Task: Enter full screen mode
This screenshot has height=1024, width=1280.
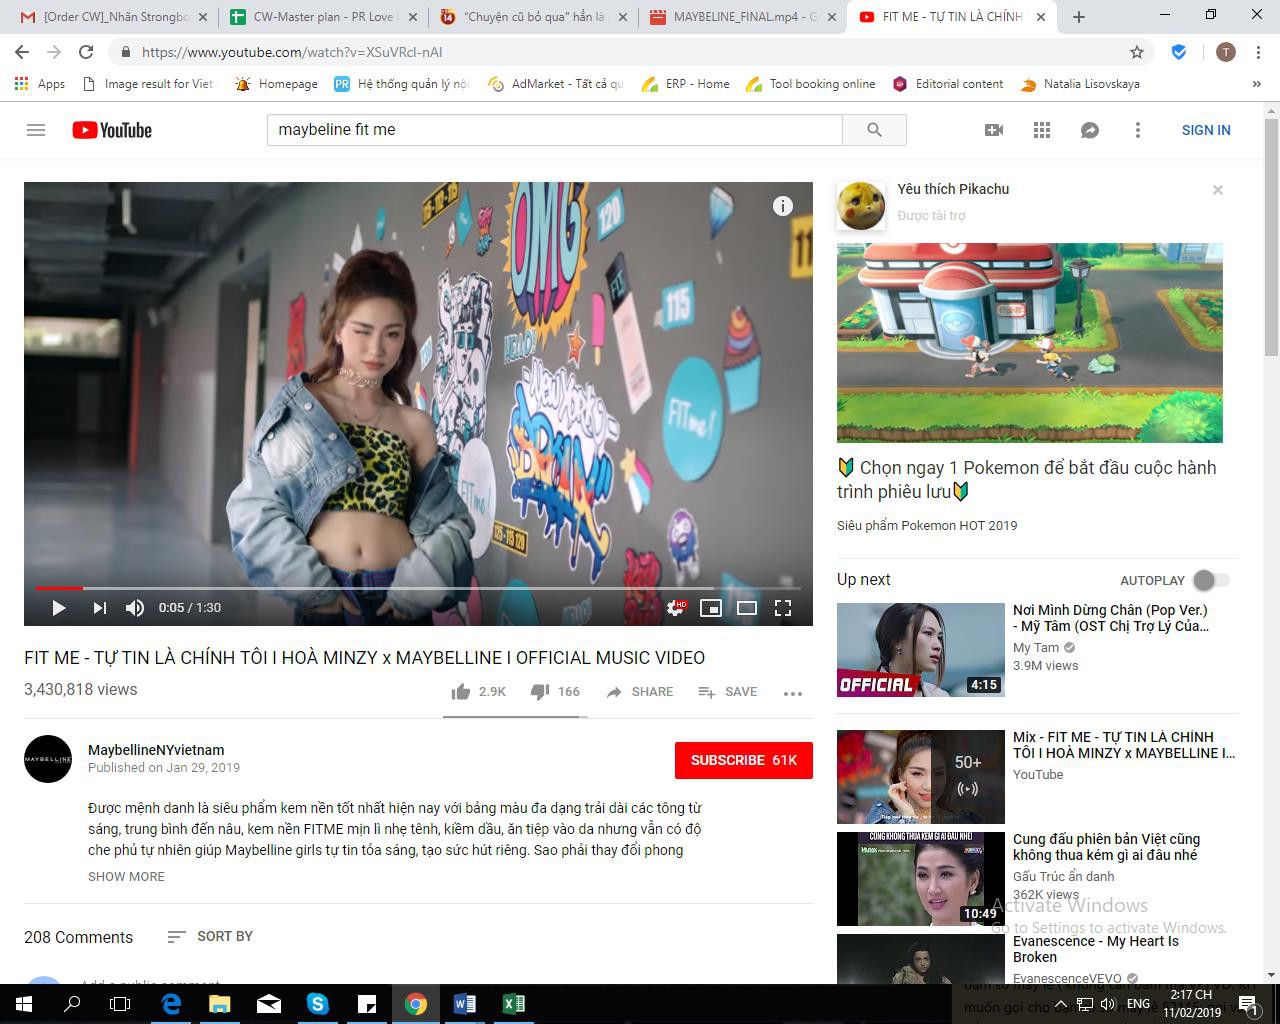Action: point(783,607)
